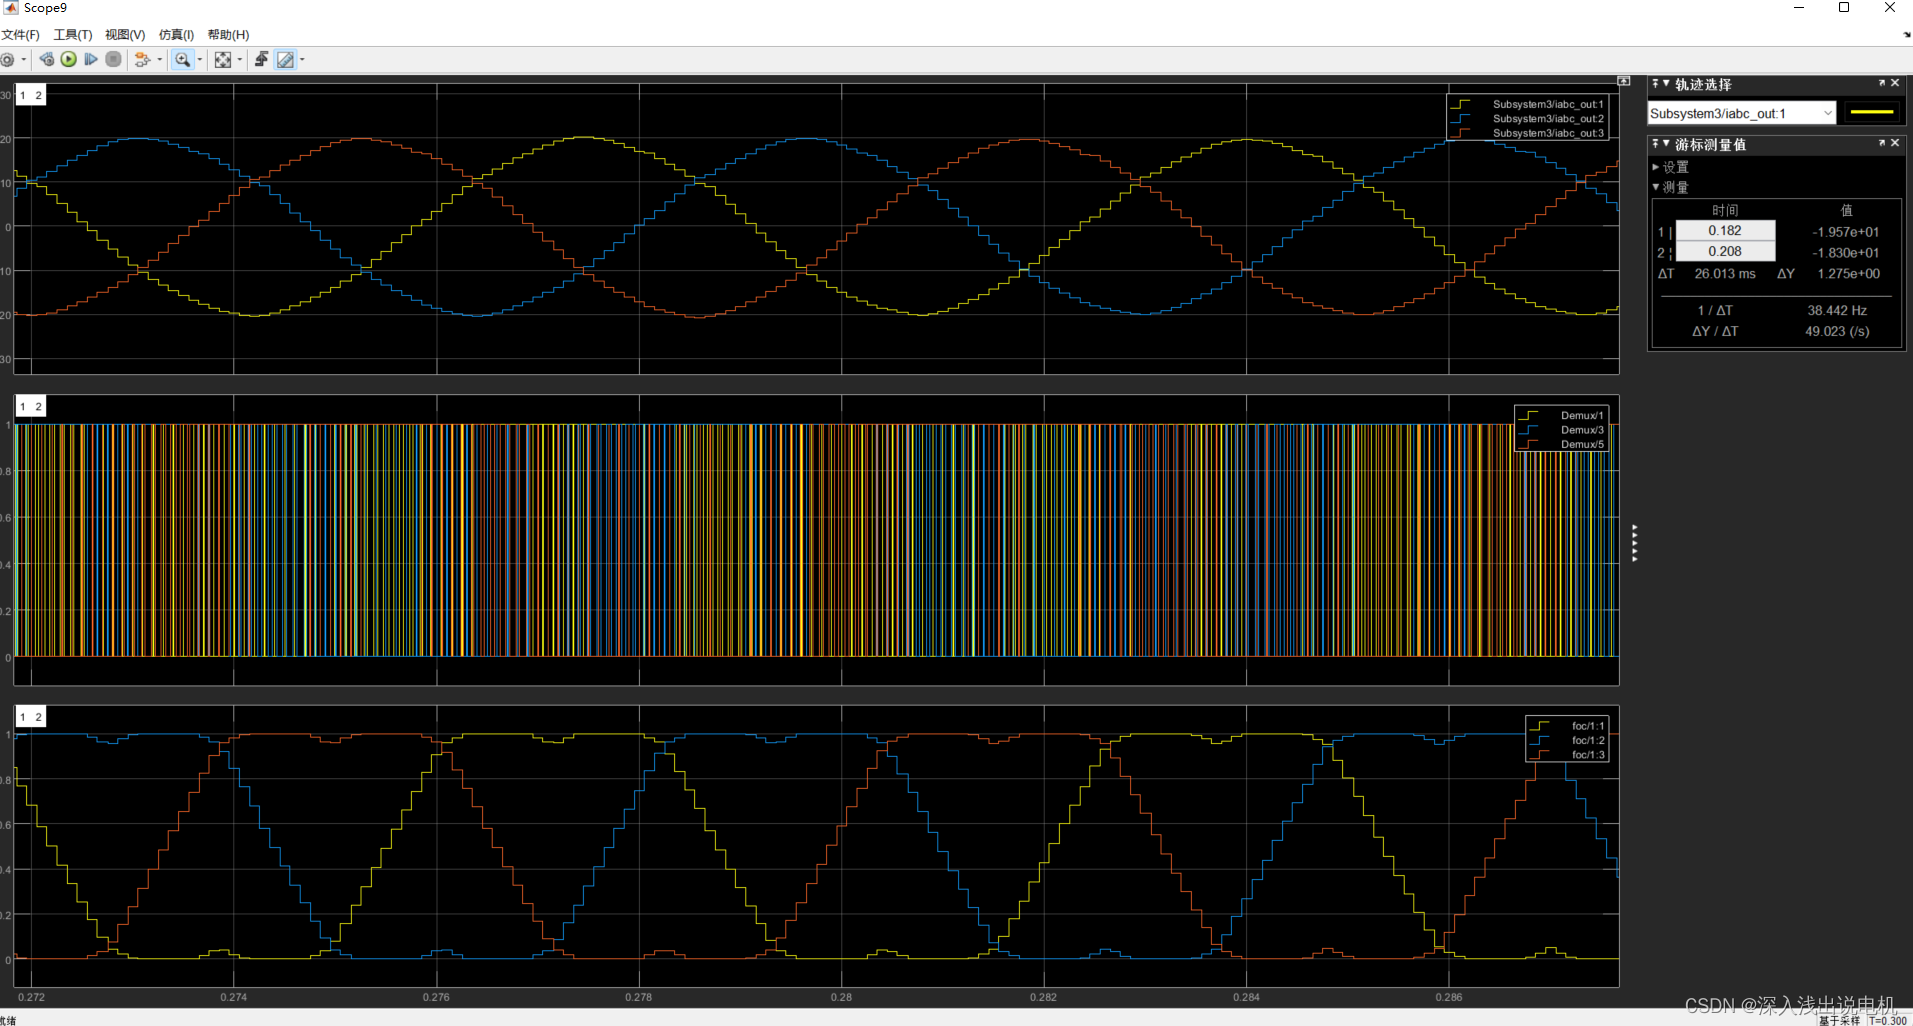Click the cursor 1 2 marker in middle plot
The width and height of the screenshot is (1913, 1026).
30,407
